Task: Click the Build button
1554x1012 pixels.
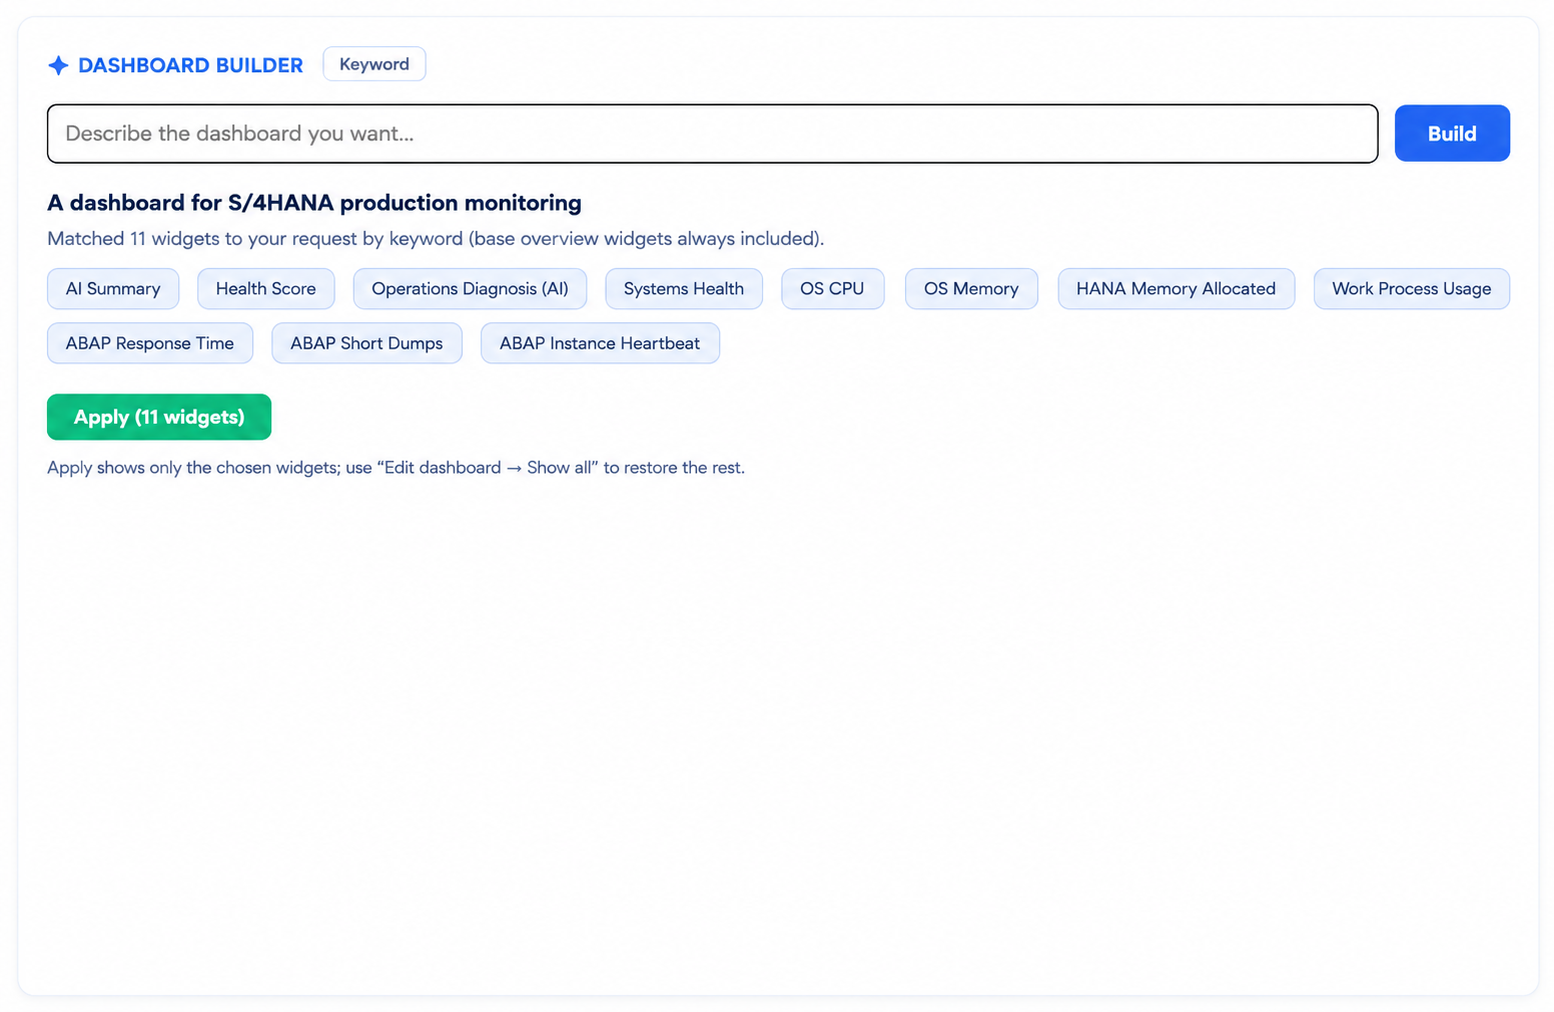Action: coord(1451,133)
